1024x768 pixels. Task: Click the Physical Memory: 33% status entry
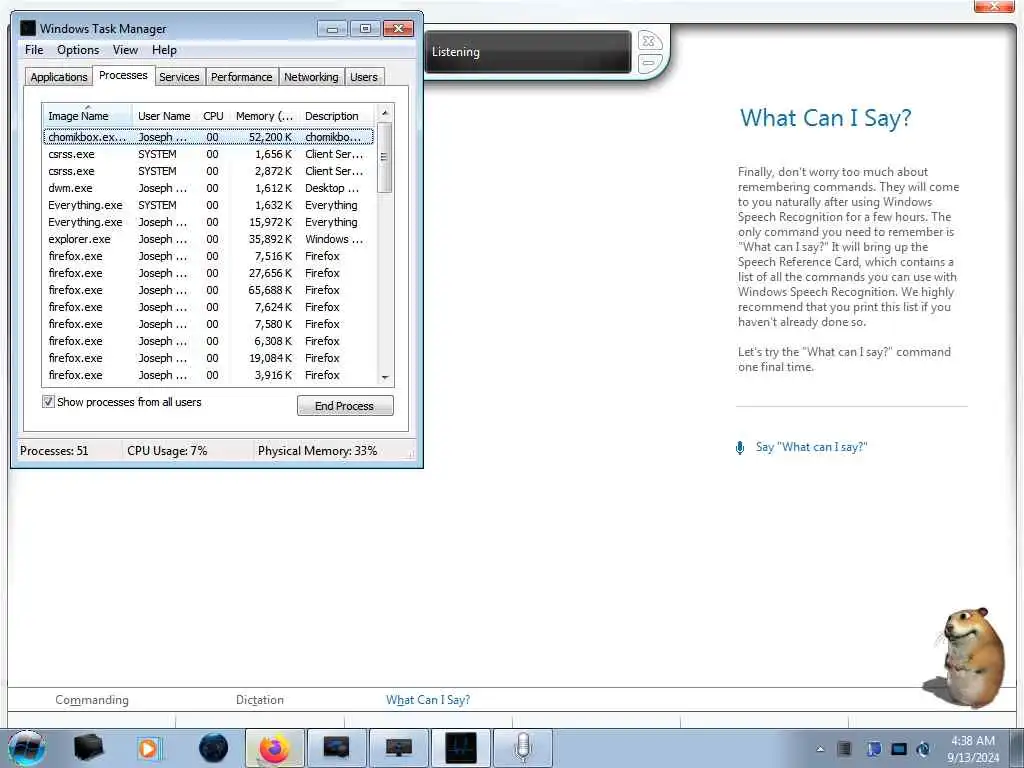(x=317, y=451)
